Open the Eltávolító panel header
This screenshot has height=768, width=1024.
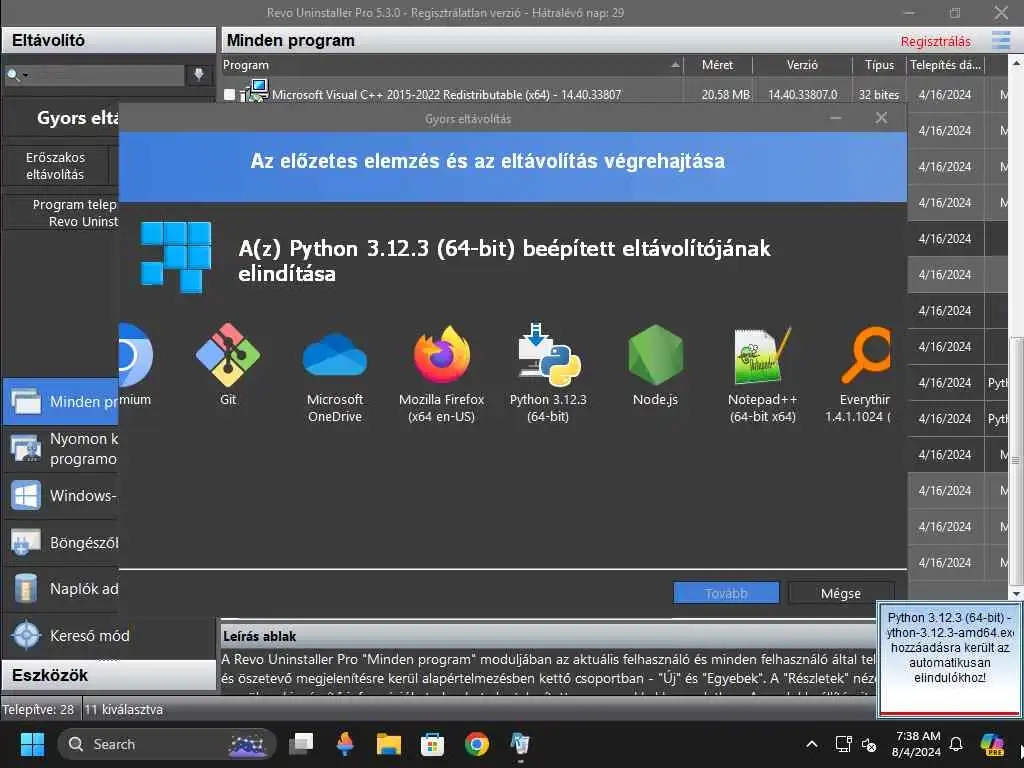point(109,40)
